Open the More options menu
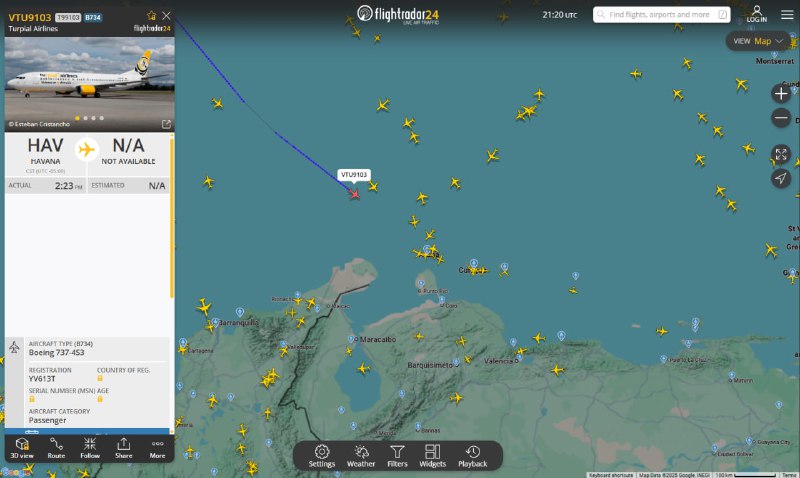 (x=157, y=448)
